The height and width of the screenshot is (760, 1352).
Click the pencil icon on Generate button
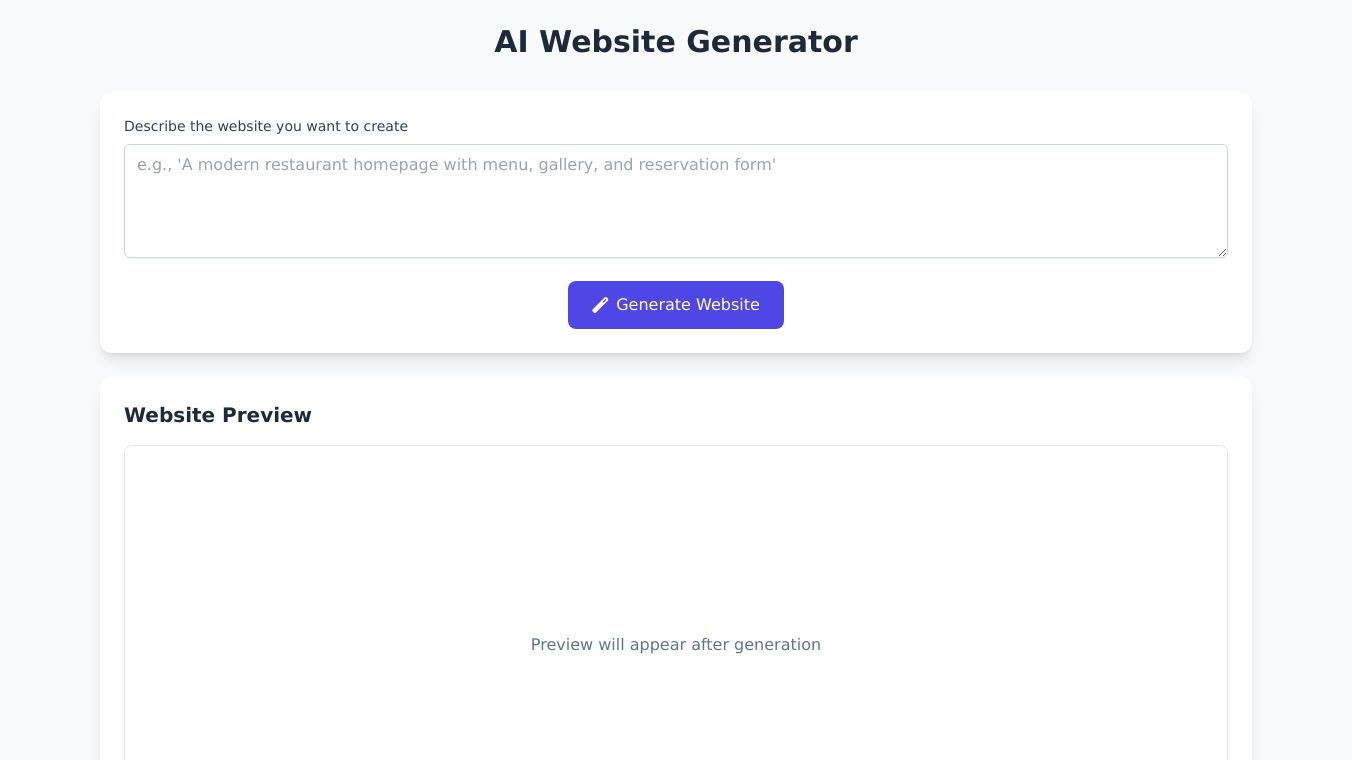pos(600,305)
